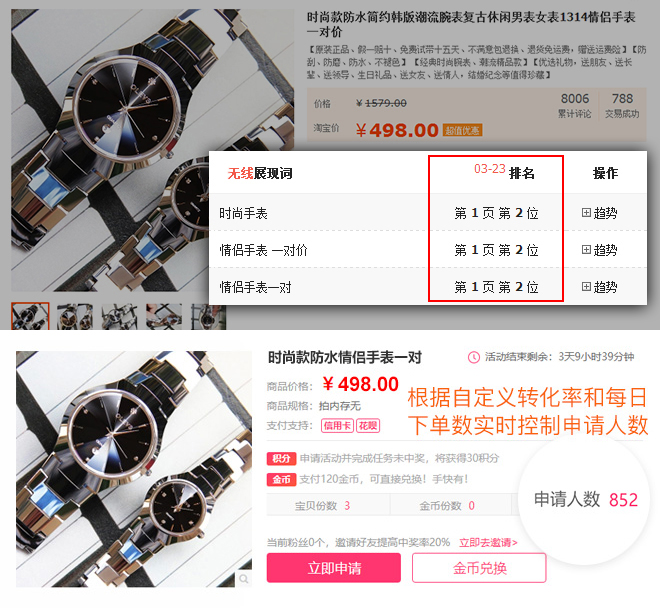Expand trend for 情侣手表 一对价 row
Viewport: 660px width, 608px height.
click(599, 250)
